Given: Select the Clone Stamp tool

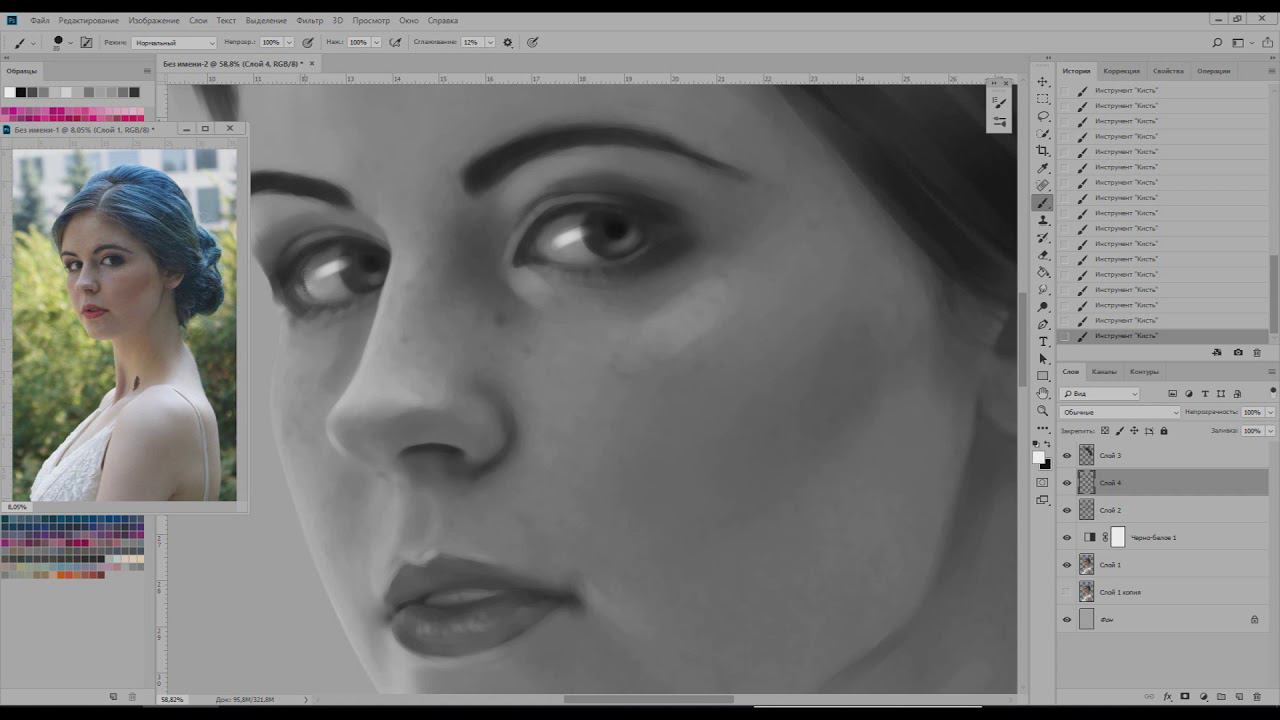Looking at the screenshot, I should 1043,220.
